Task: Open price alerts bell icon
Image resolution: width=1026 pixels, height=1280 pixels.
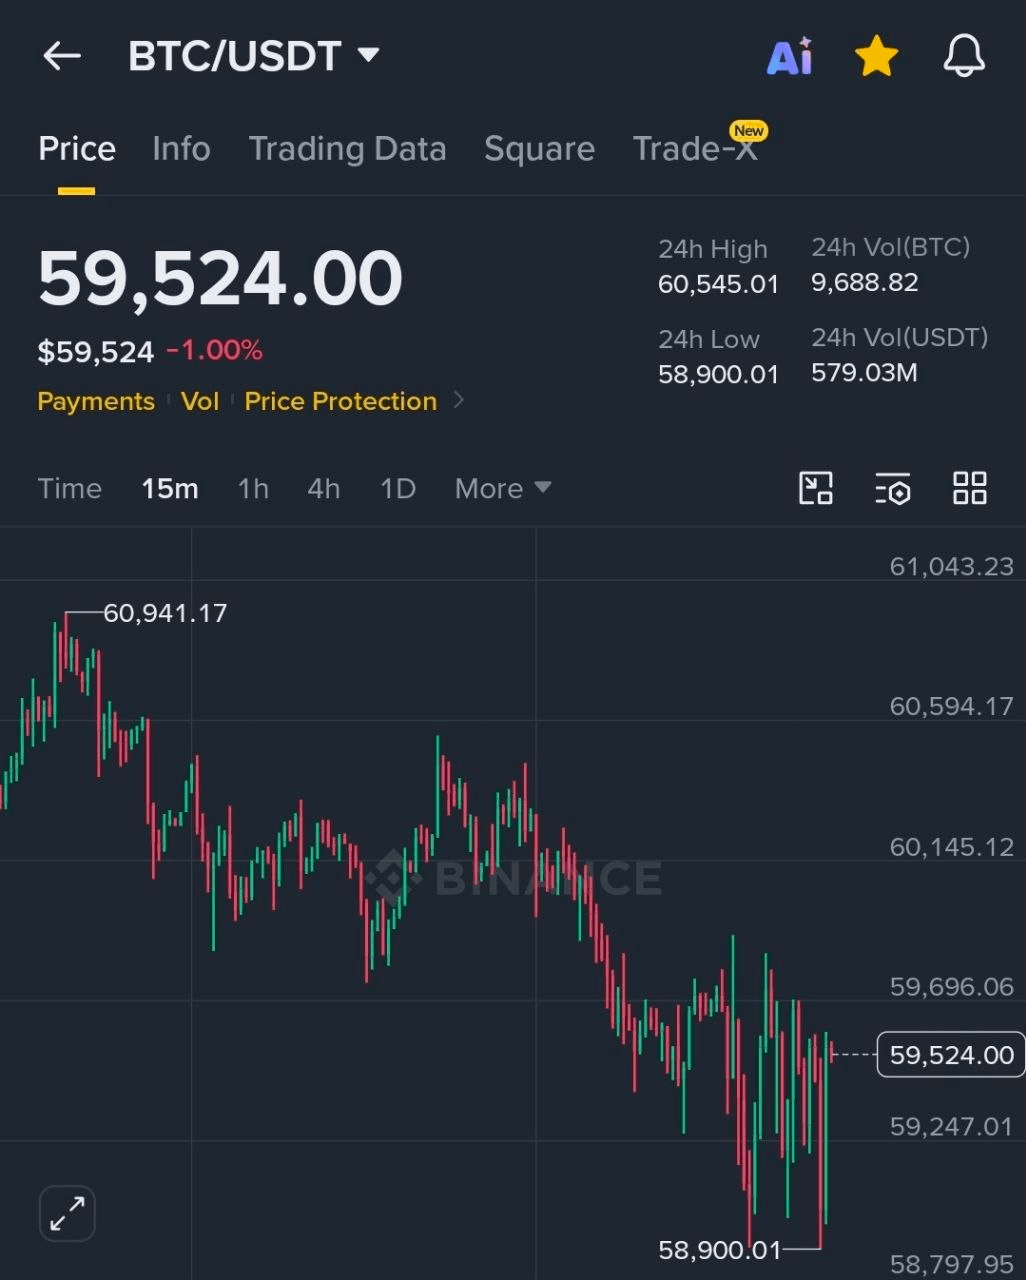Action: click(x=964, y=56)
